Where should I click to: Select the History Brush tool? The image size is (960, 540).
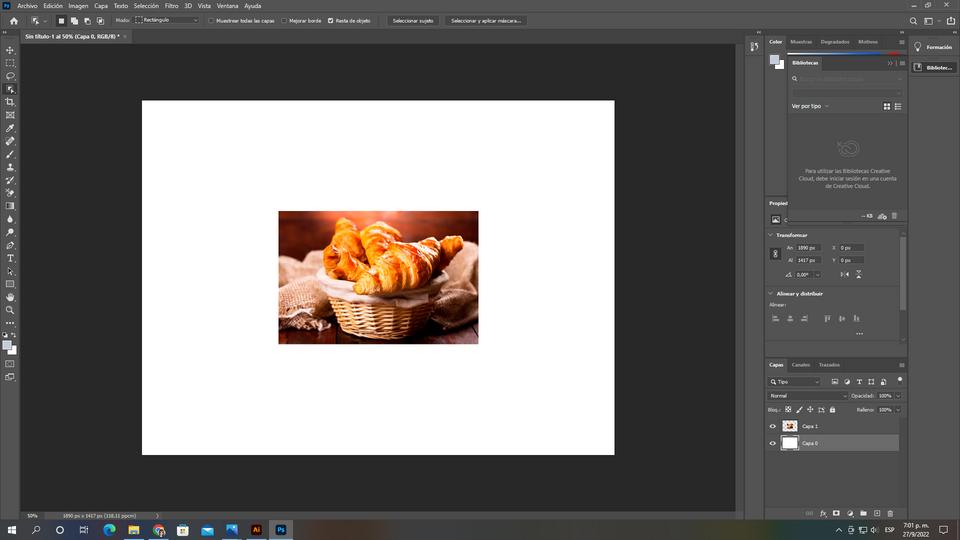point(10,180)
